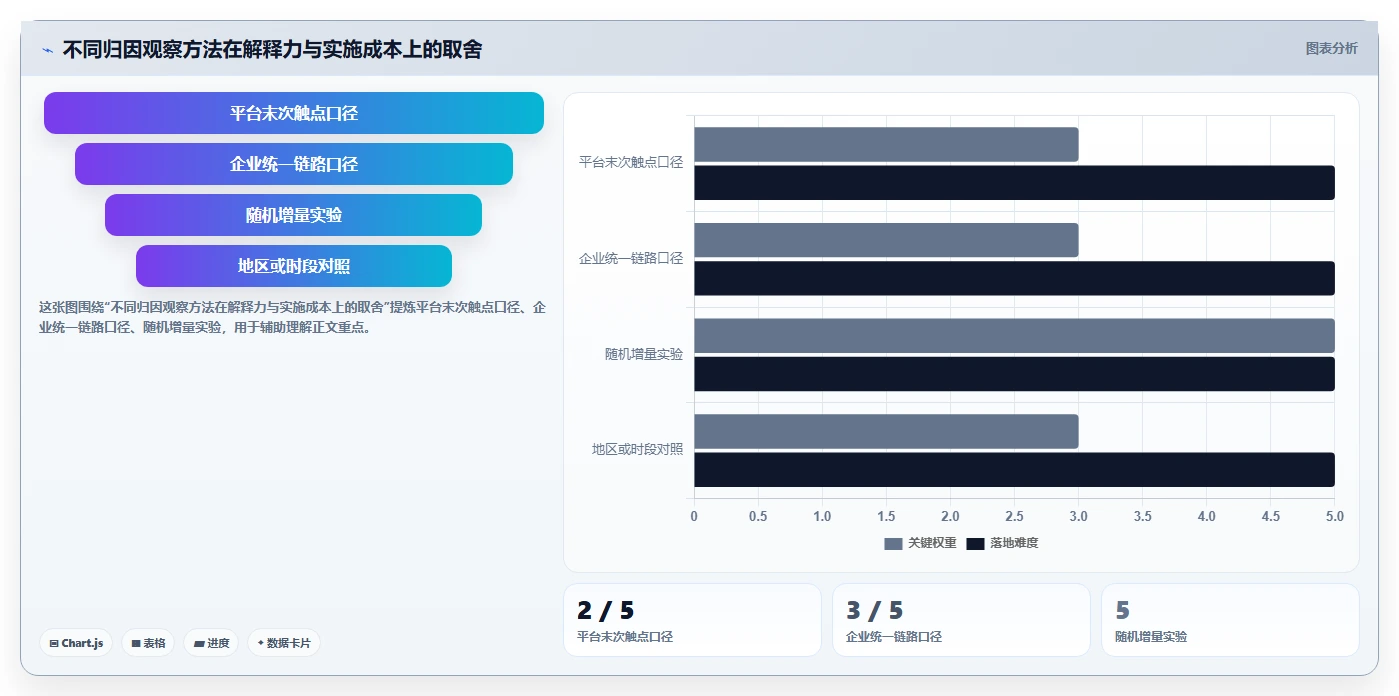Click the Chart.js chip

(76, 643)
